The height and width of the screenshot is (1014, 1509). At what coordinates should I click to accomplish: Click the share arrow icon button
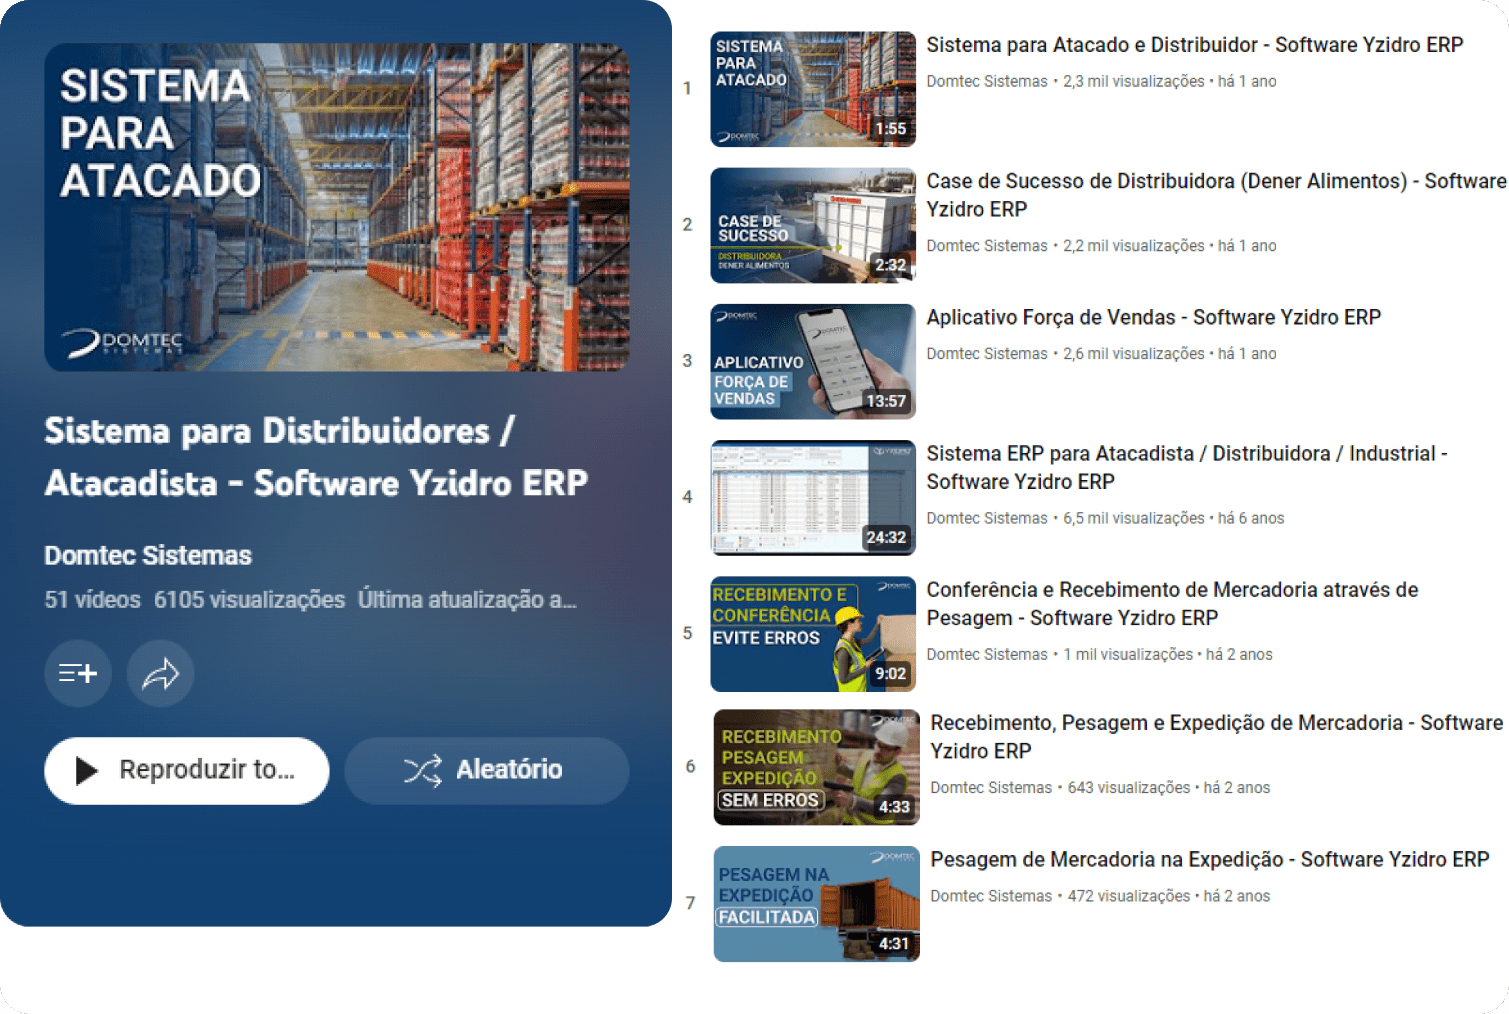coord(160,674)
